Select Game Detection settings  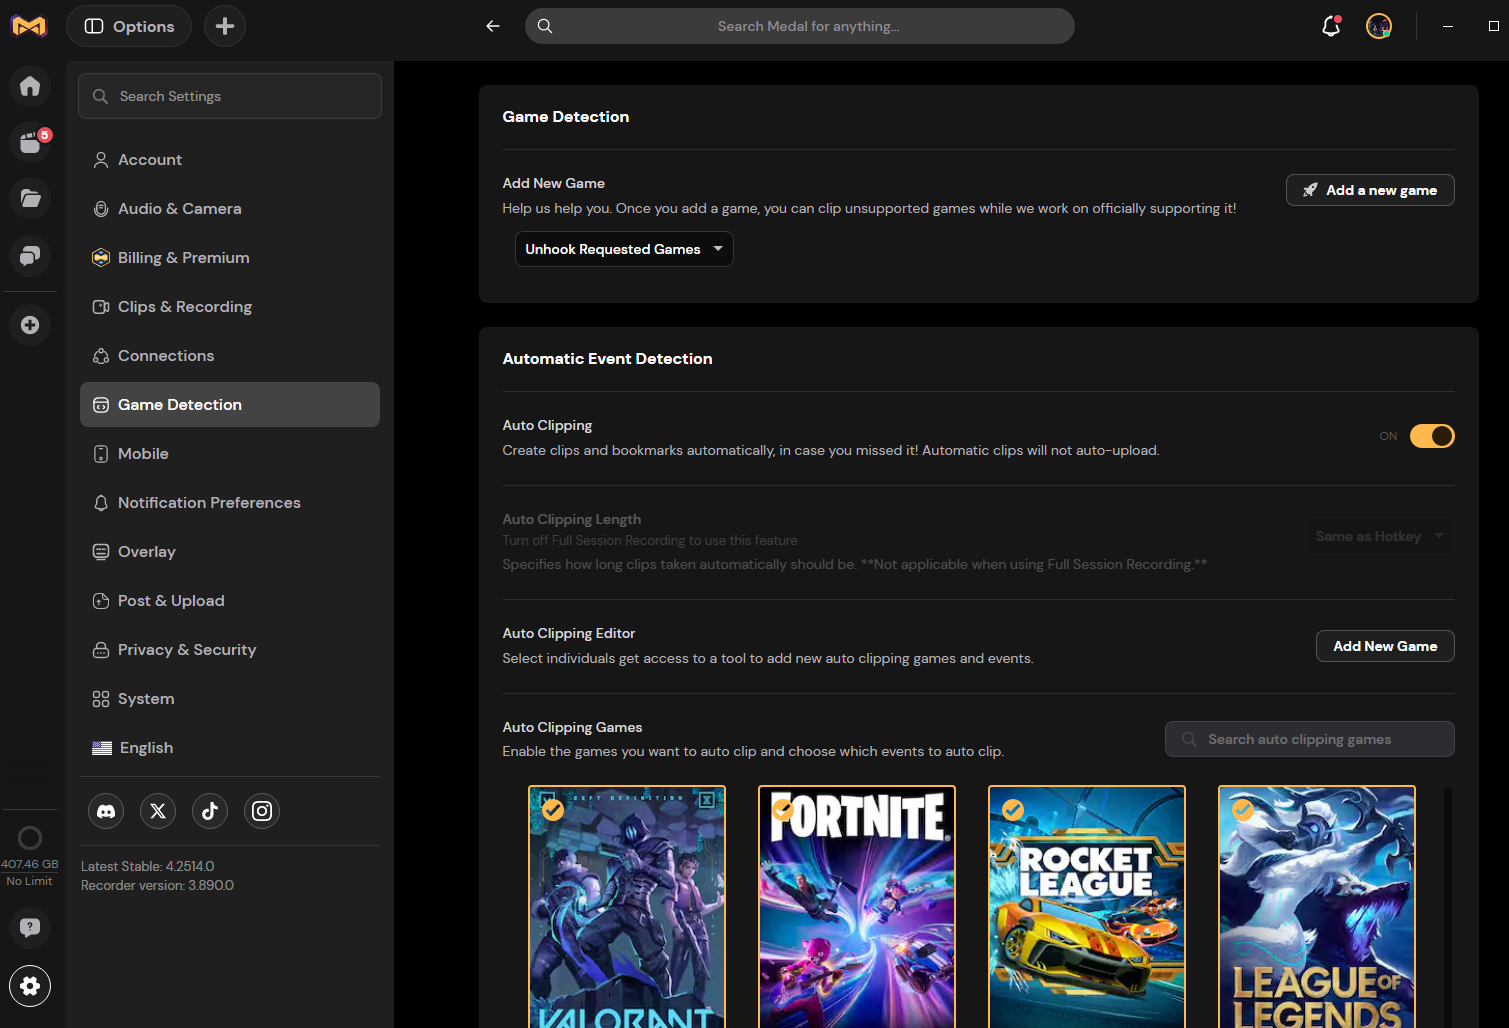pos(230,405)
